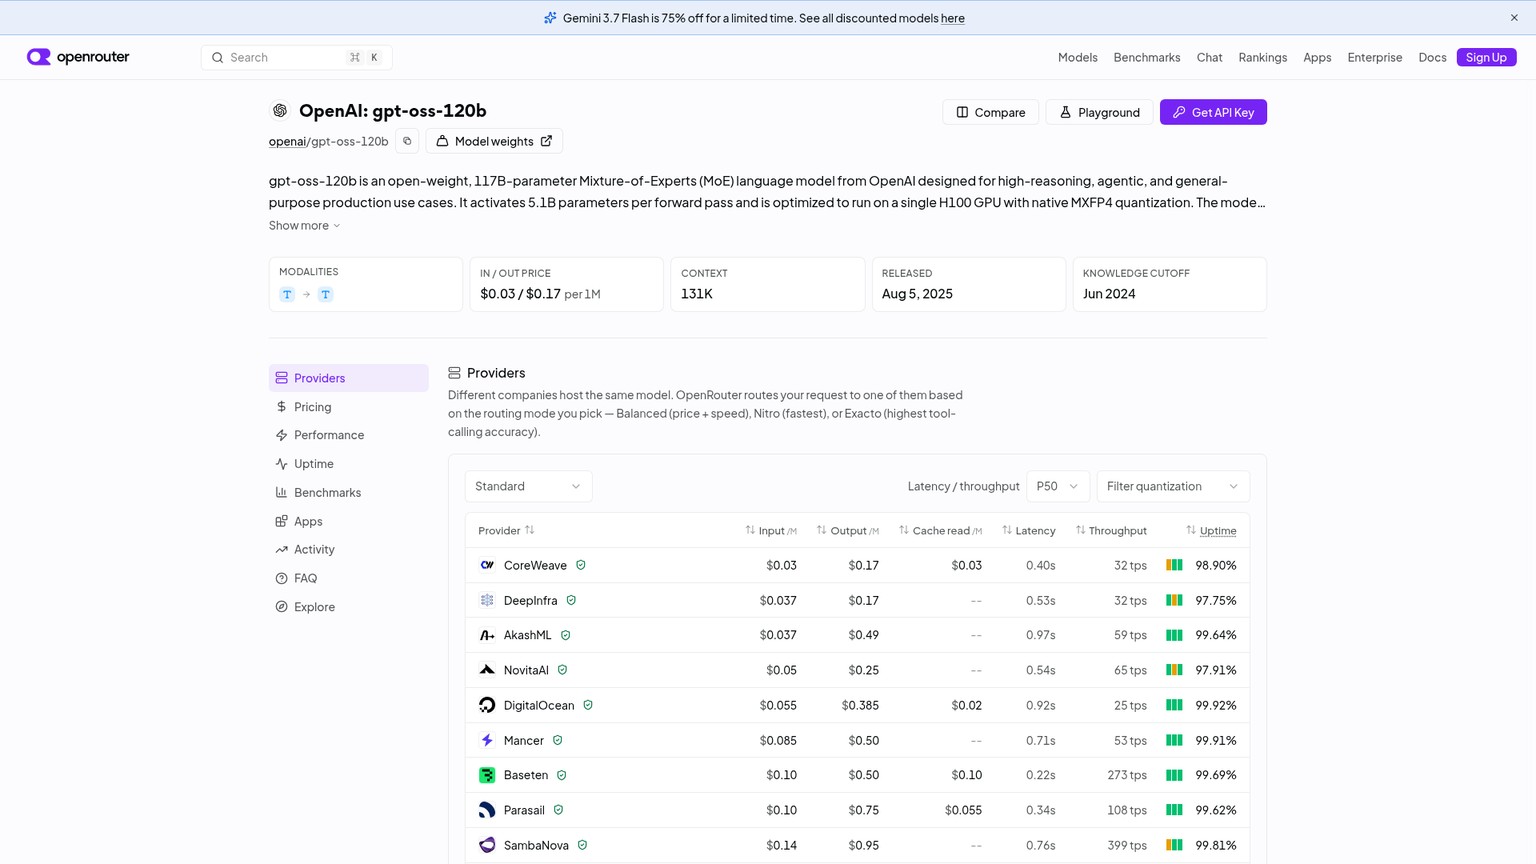
Task: Dismiss the Gemini 3.7 Flash discount banner
Action: [1514, 18]
